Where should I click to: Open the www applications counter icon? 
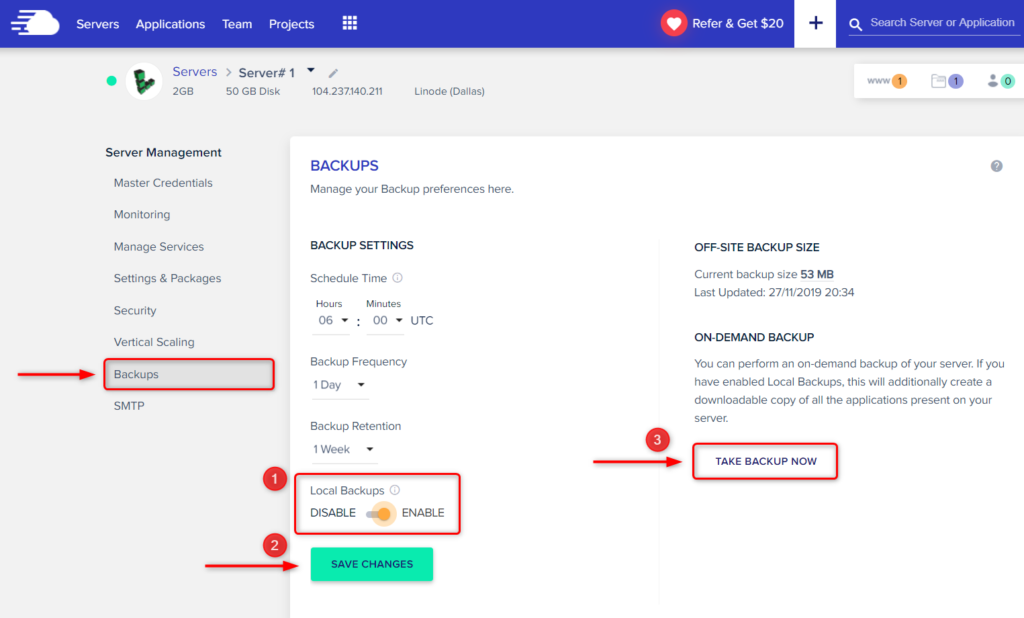coord(886,81)
